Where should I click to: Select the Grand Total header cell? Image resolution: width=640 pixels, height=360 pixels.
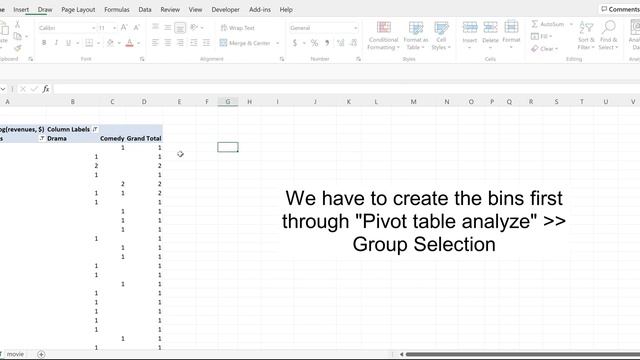coord(144,138)
